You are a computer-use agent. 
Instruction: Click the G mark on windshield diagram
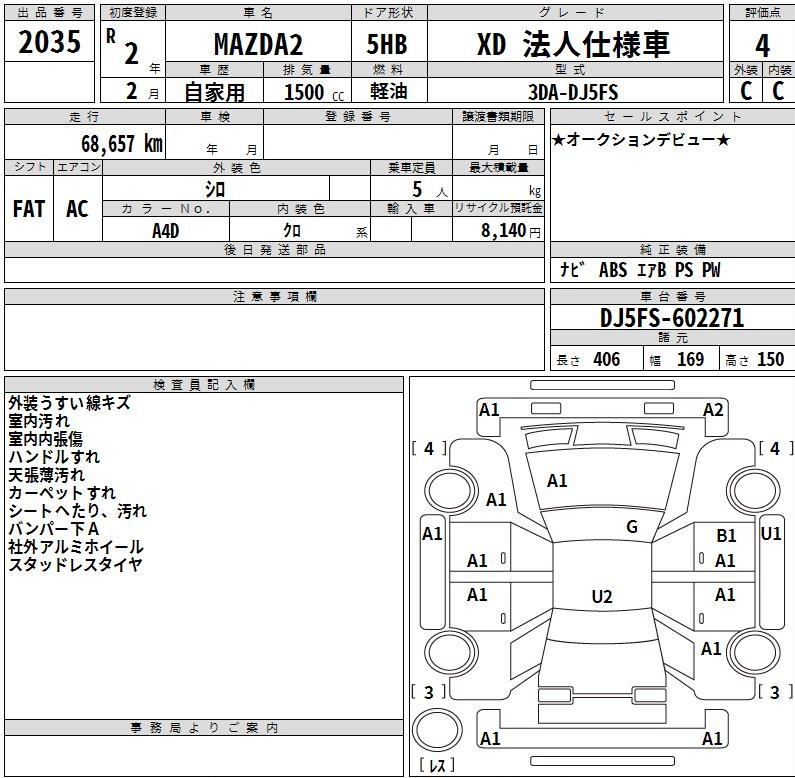coord(632,527)
